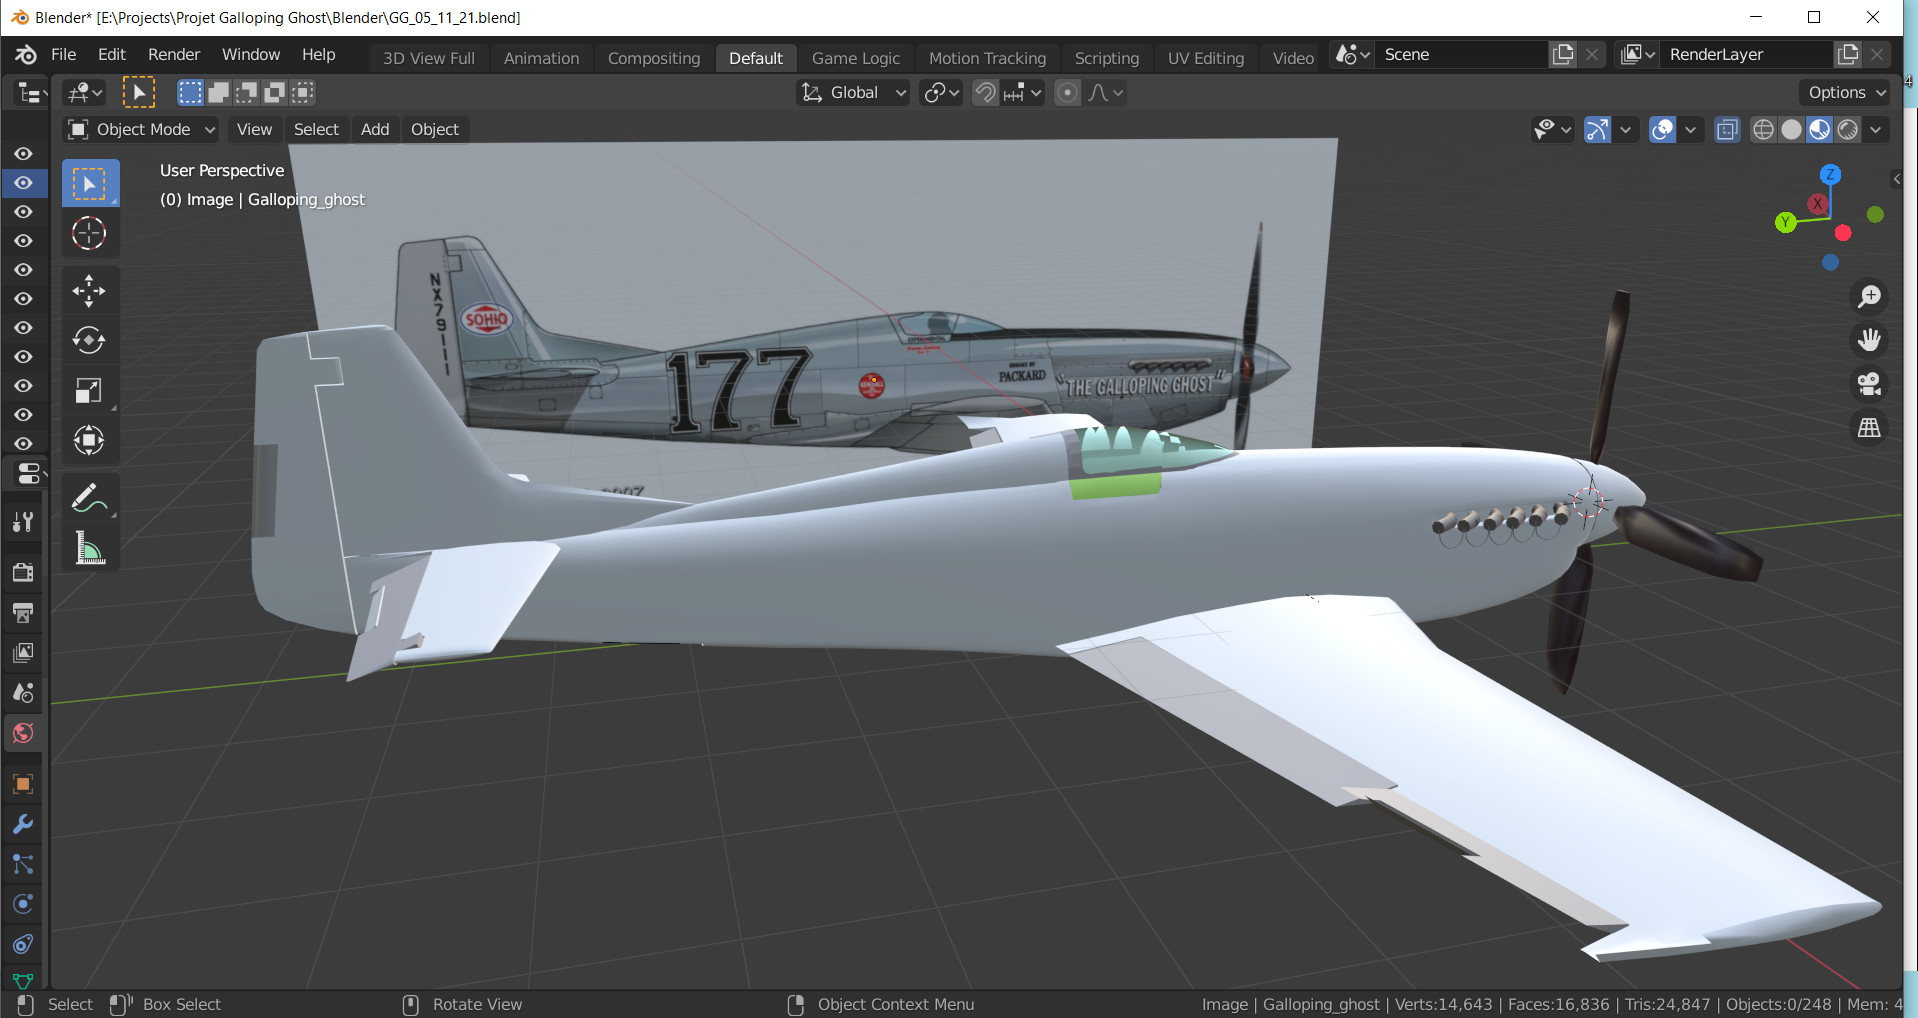1918x1018 pixels.
Task: Open the viewport View menu
Action: (254, 130)
